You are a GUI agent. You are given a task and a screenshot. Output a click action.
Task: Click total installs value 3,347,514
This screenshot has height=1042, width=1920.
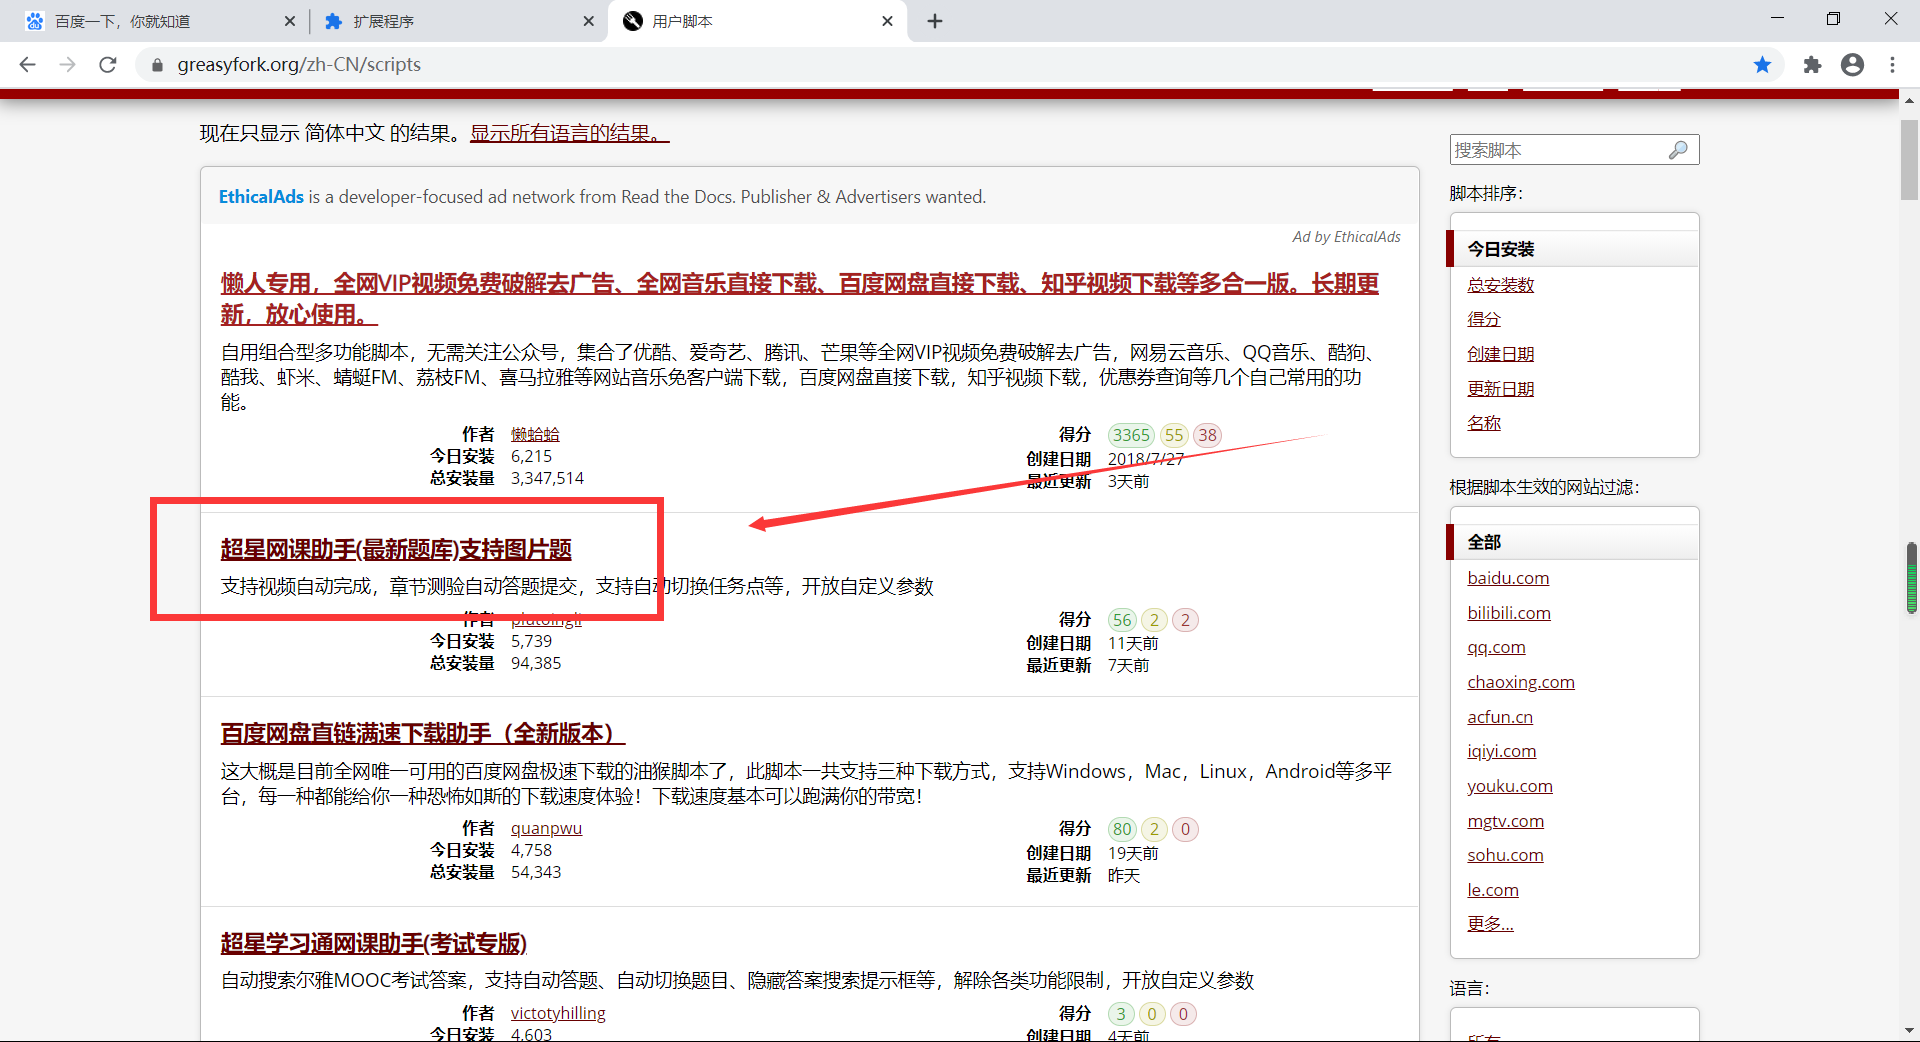tap(547, 478)
